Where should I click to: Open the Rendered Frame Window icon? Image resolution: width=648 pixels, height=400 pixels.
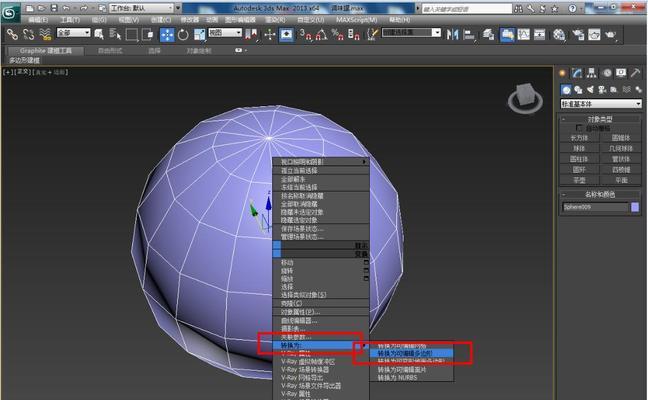594,34
